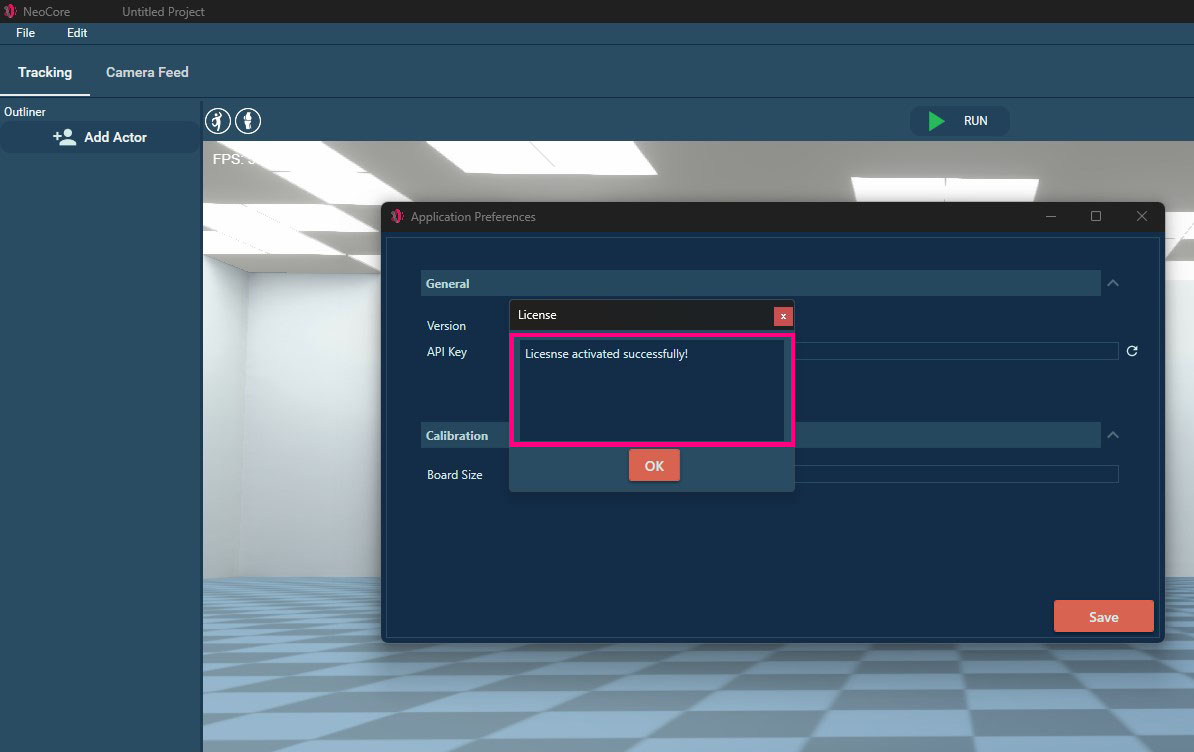
Task: Select the Tracking tab
Action: point(45,72)
